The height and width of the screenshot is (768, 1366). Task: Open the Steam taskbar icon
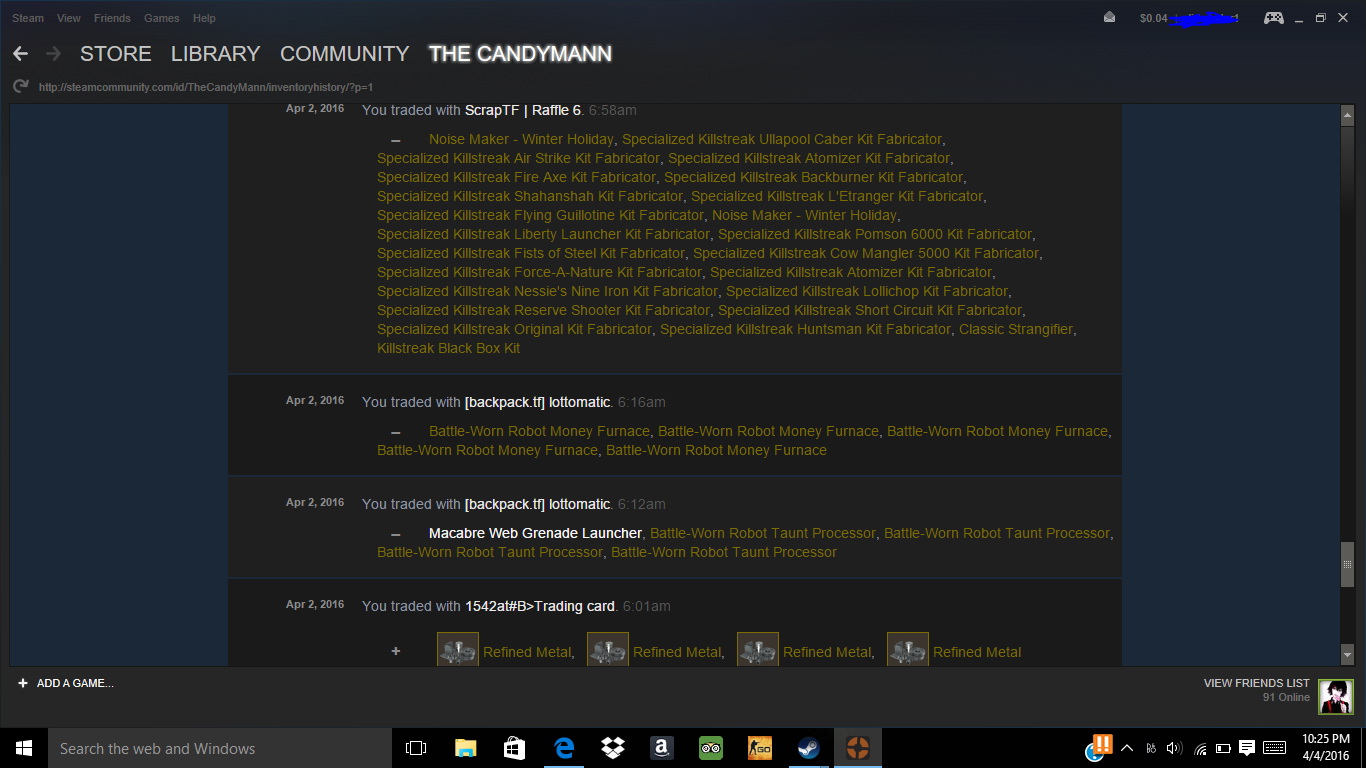coord(808,748)
